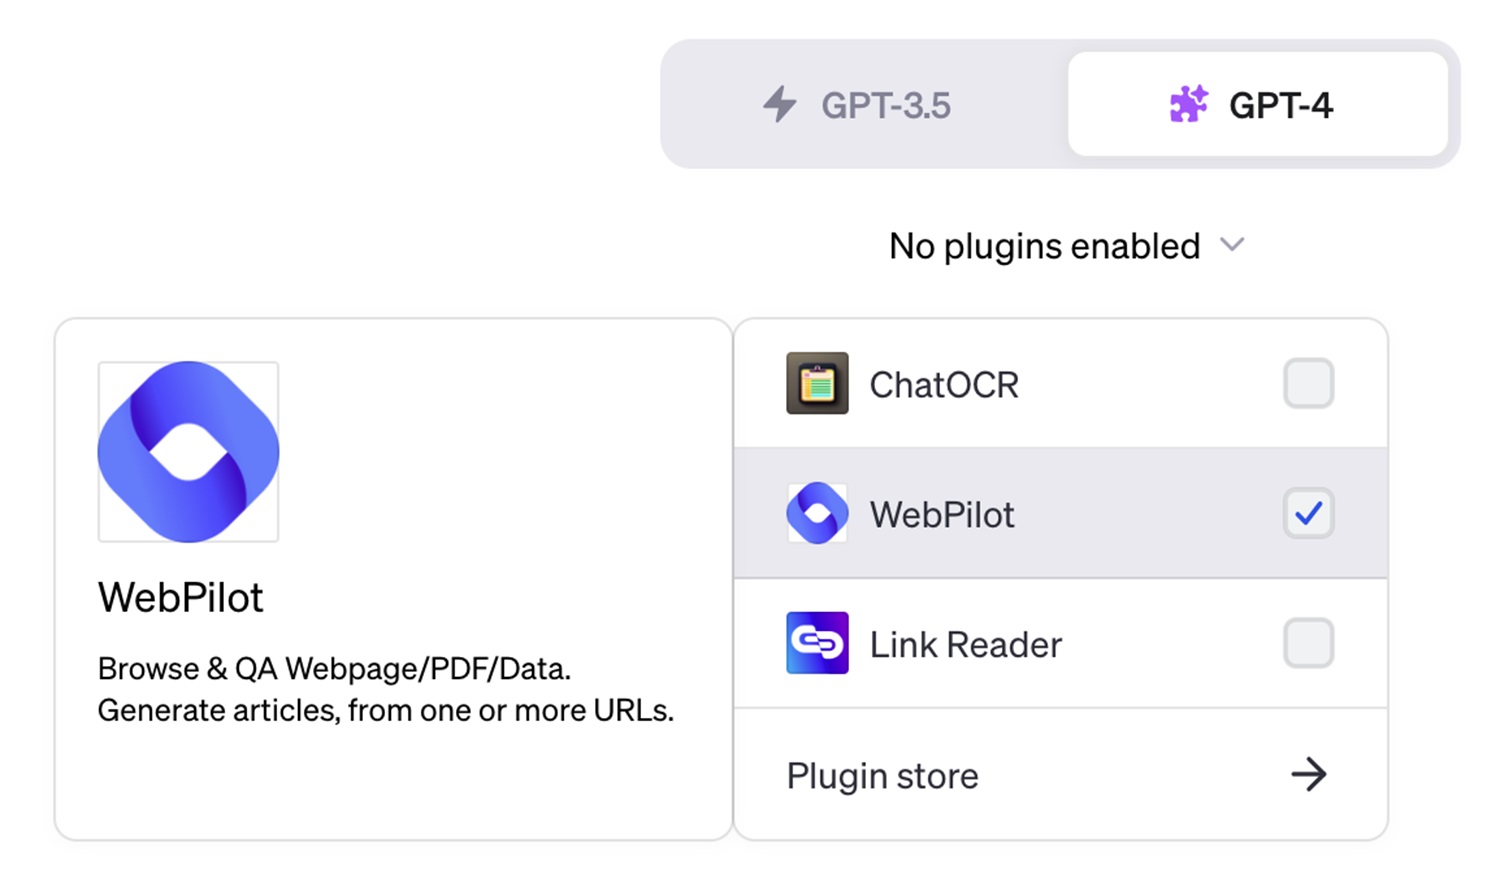The width and height of the screenshot is (1500, 878).
Task: Click the Plugin store arrow icon
Action: point(1308,774)
